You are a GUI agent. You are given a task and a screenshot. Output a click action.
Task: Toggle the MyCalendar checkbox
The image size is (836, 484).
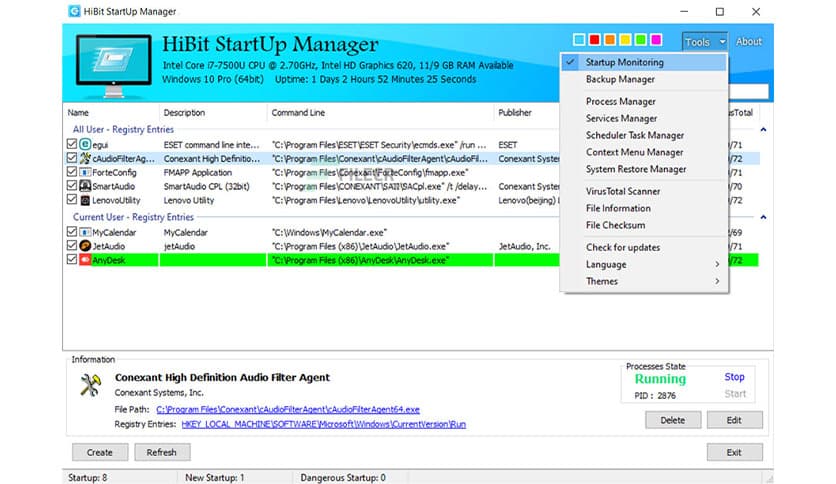click(72, 231)
